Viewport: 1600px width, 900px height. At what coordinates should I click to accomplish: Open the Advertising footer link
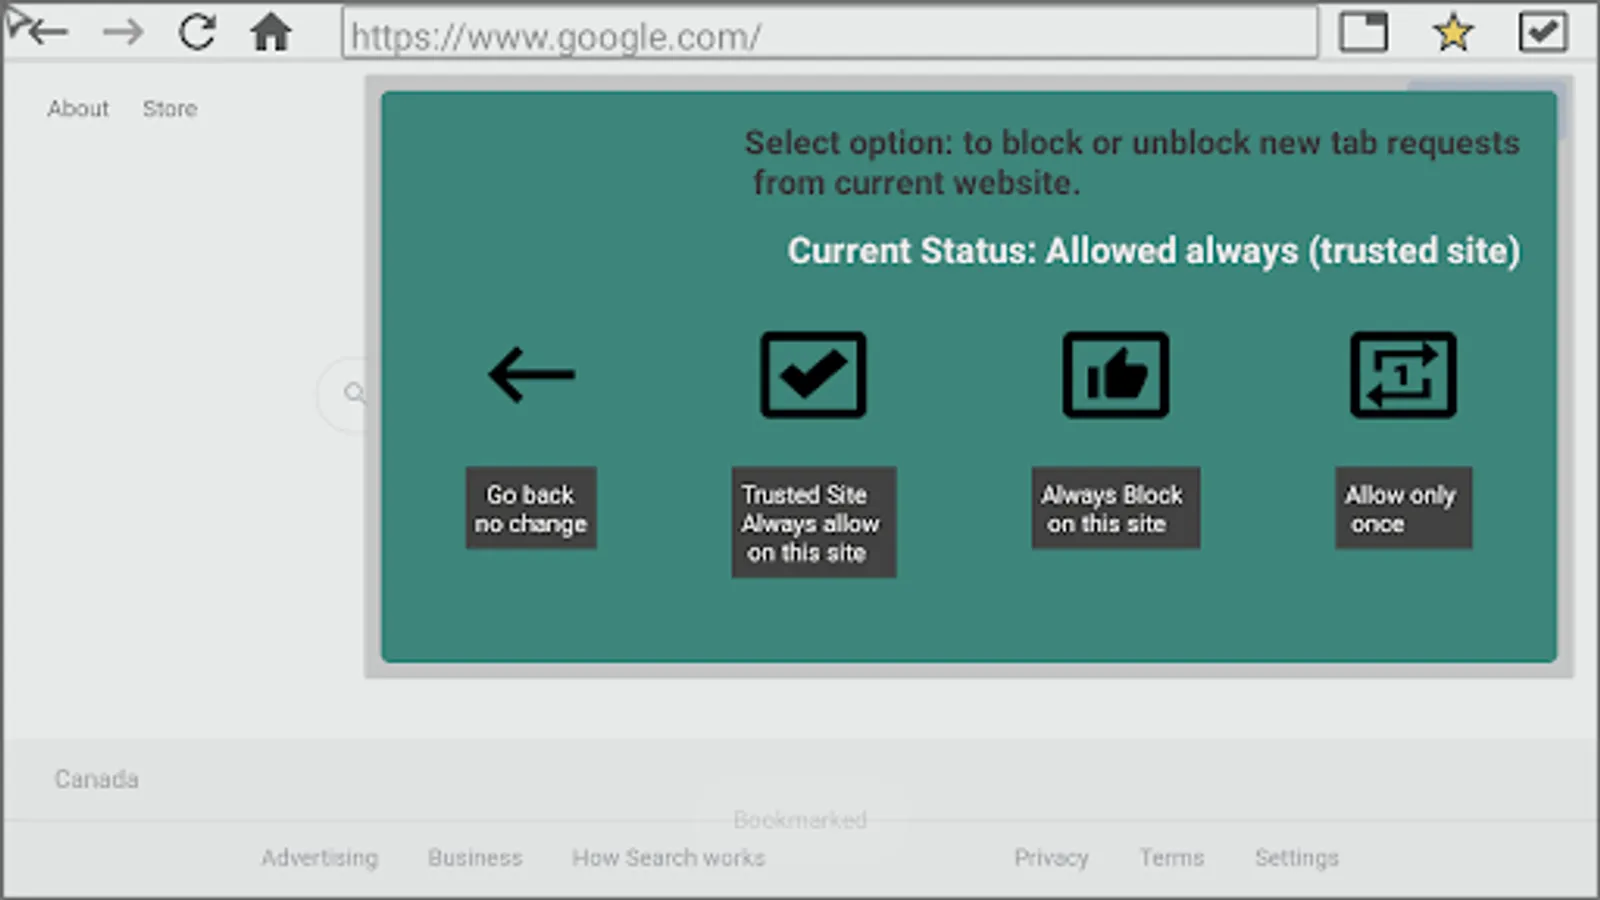(320, 857)
